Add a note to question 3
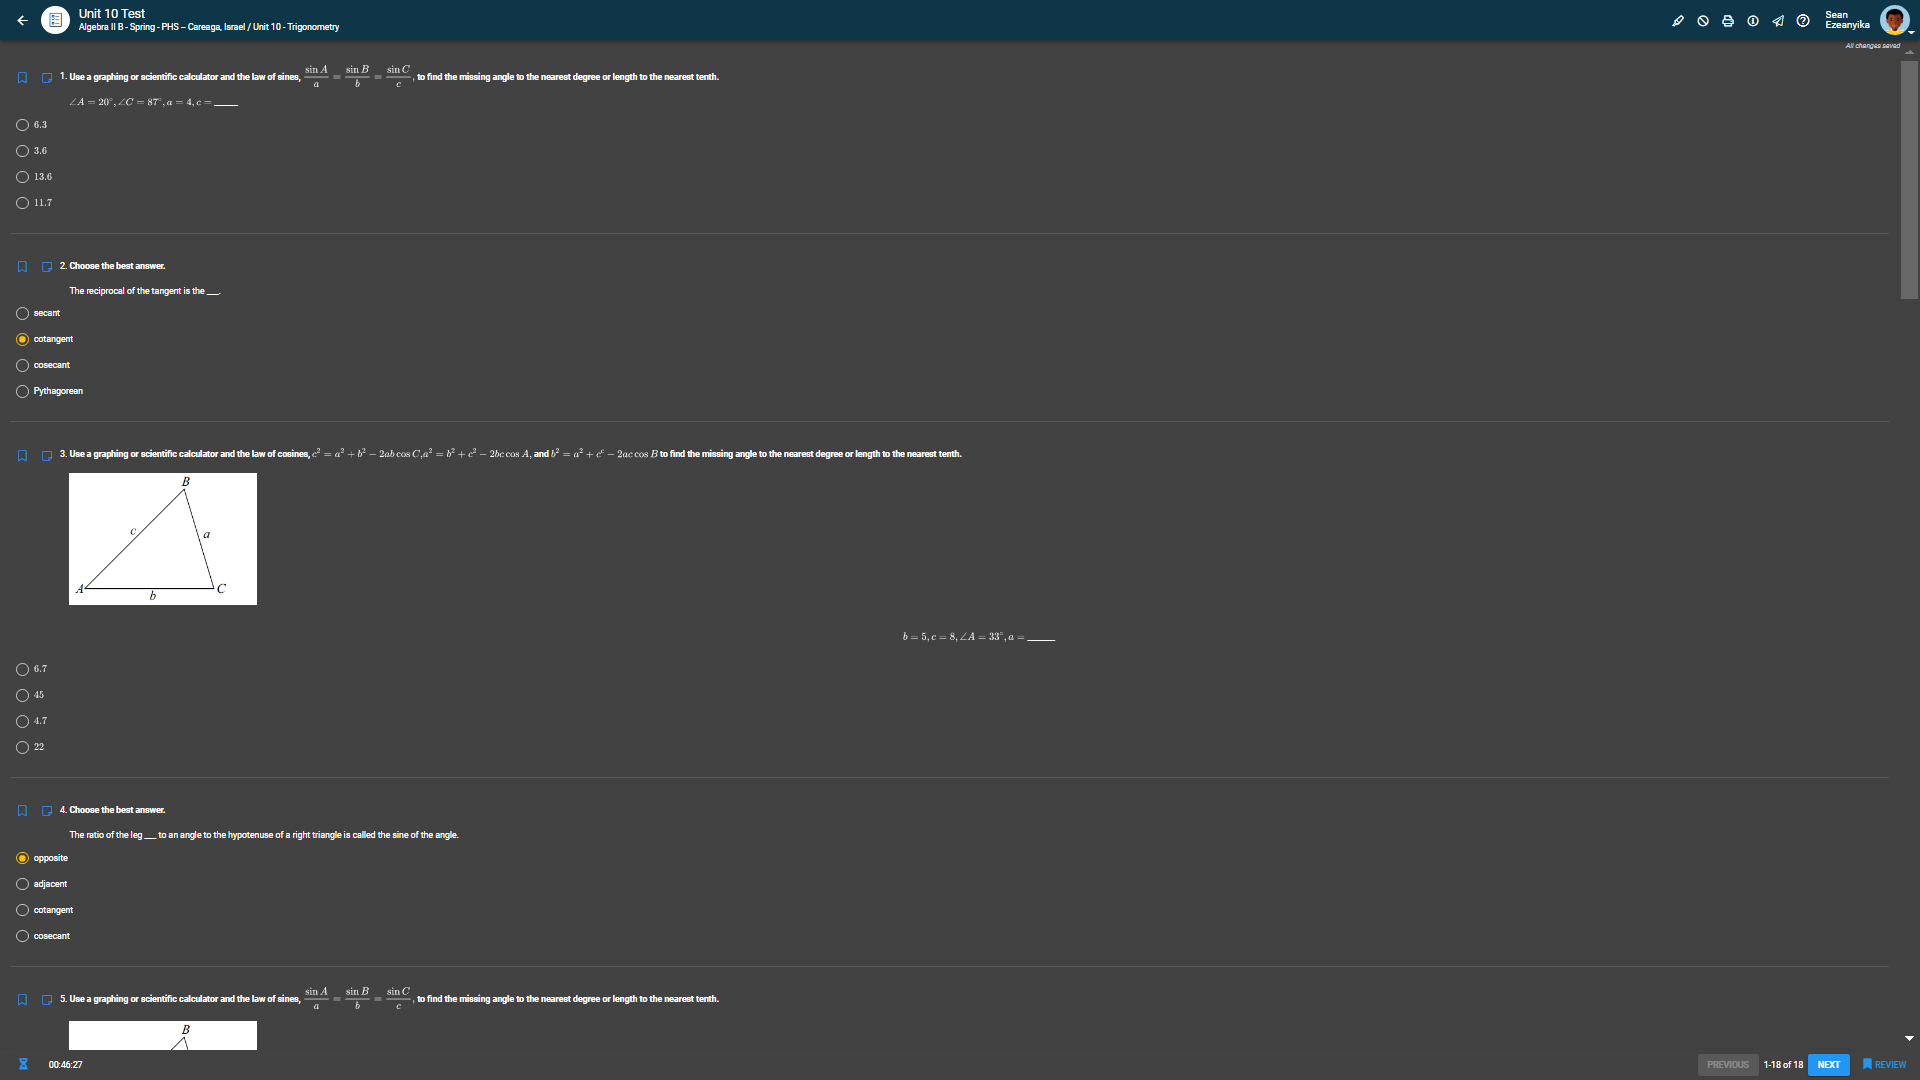1920x1080 pixels. pyautogui.click(x=47, y=456)
